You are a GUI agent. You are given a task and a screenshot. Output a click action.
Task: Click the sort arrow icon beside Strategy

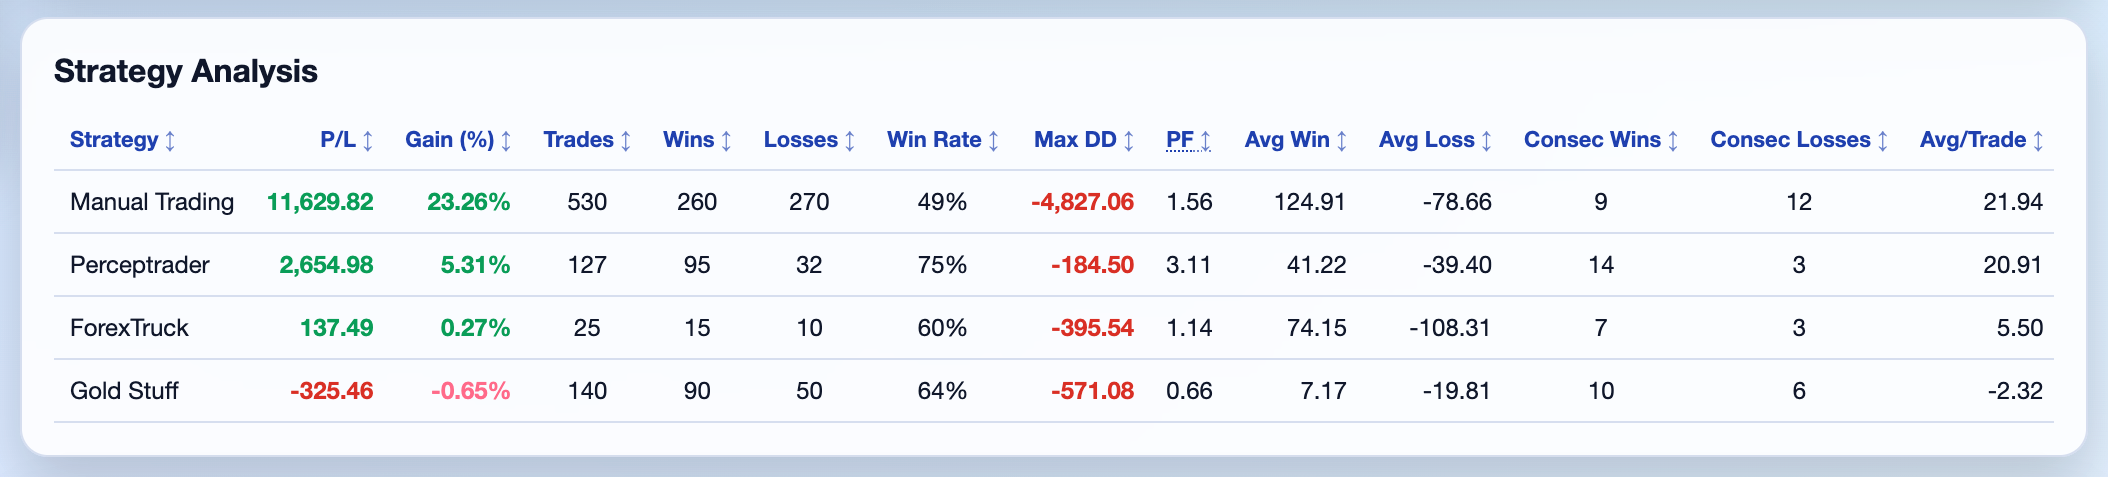click(170, 141)
